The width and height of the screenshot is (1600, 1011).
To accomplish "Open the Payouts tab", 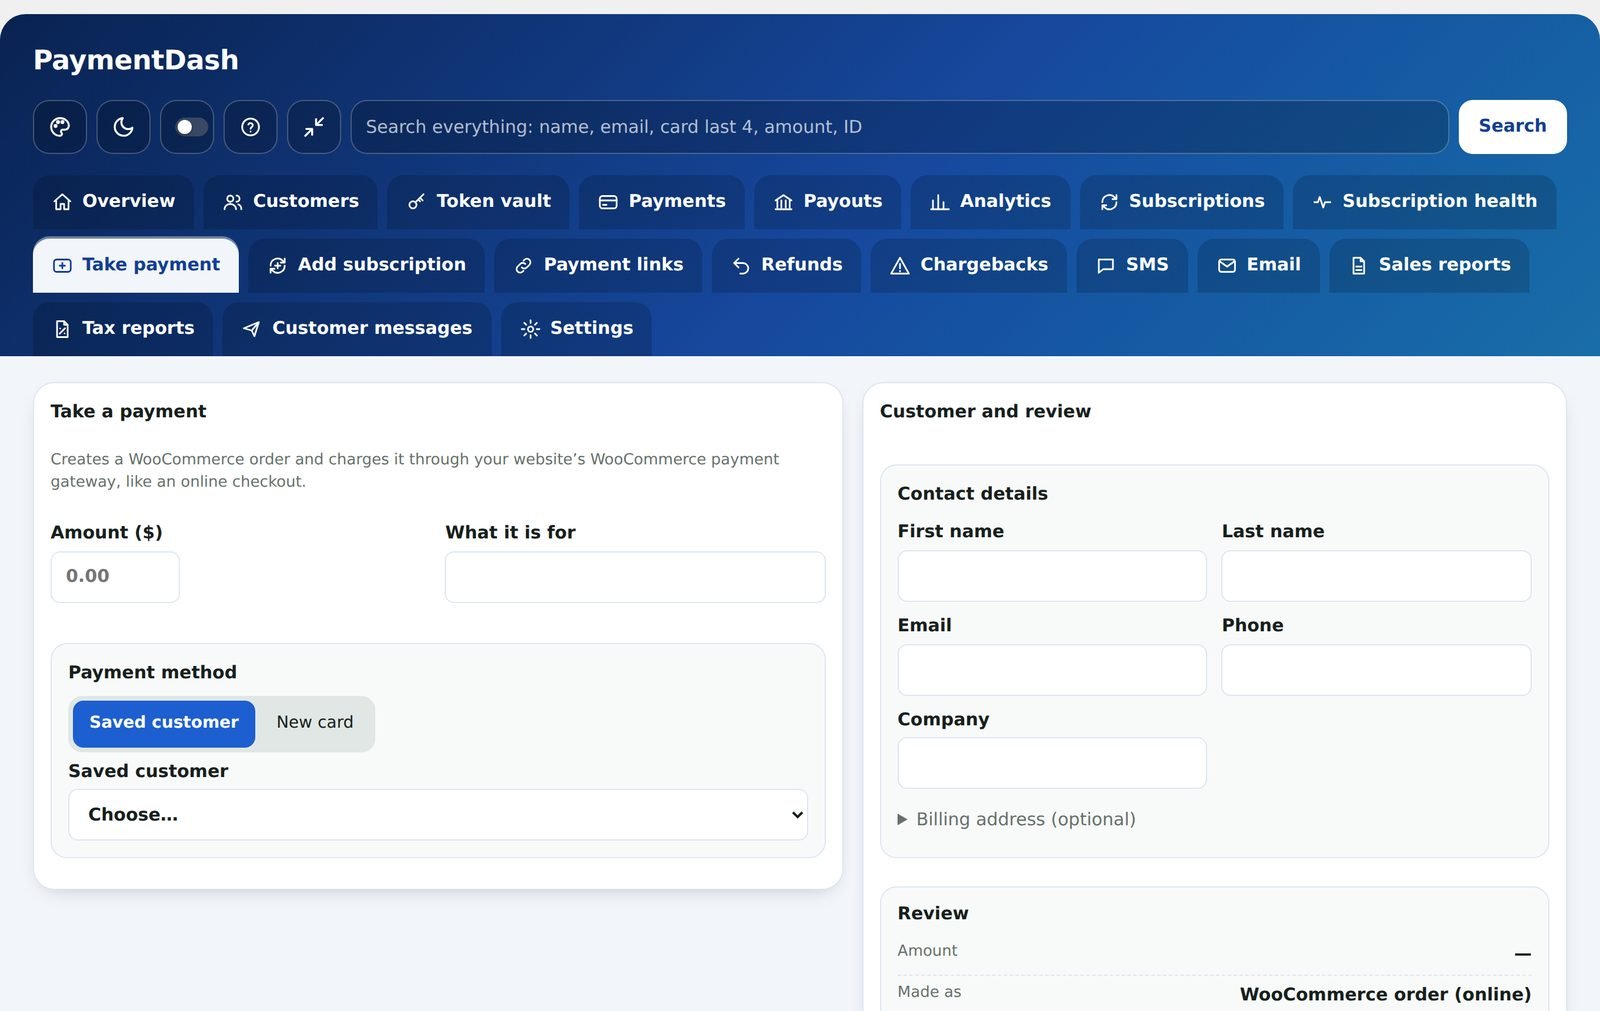I will coord(828,202).
